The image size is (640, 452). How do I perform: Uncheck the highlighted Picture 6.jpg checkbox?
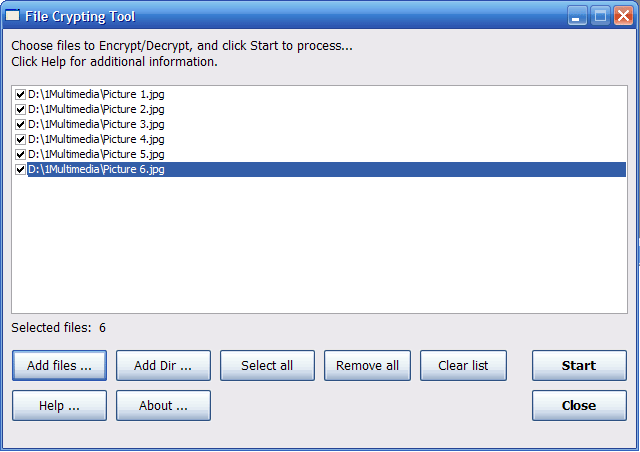pyautogui.click(x=20, y=170)
